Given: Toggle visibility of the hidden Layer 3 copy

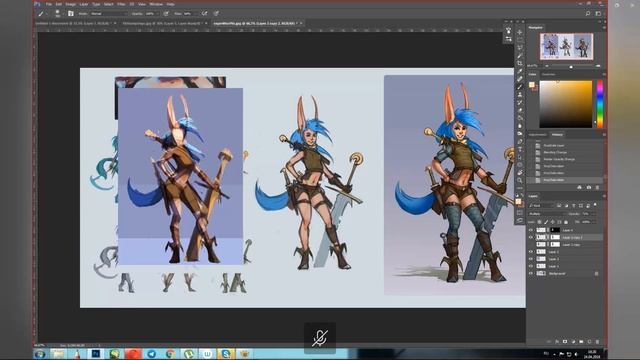Looking at the screenshot, I should 531,244.
